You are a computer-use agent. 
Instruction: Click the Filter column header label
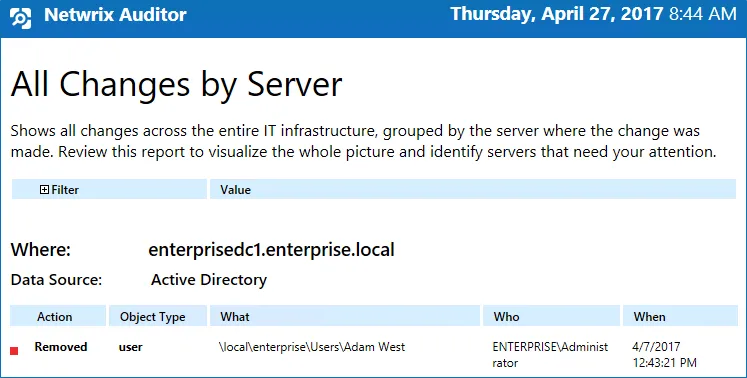[65, 190]
